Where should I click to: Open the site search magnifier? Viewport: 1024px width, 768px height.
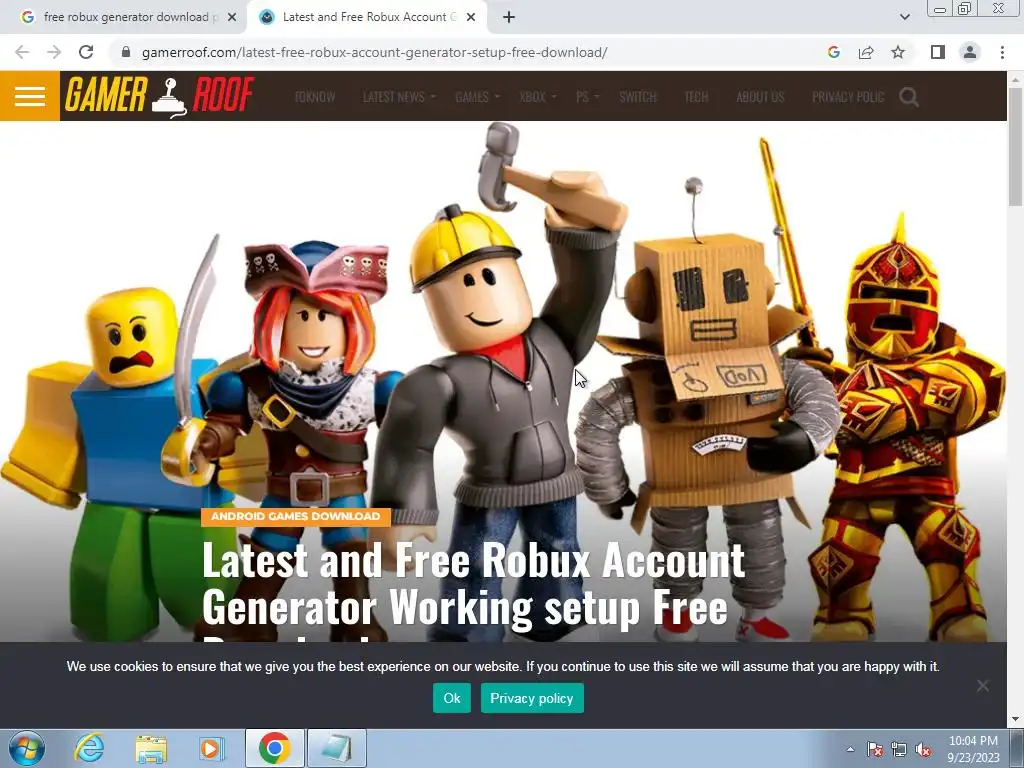click(x=908, y=97)
